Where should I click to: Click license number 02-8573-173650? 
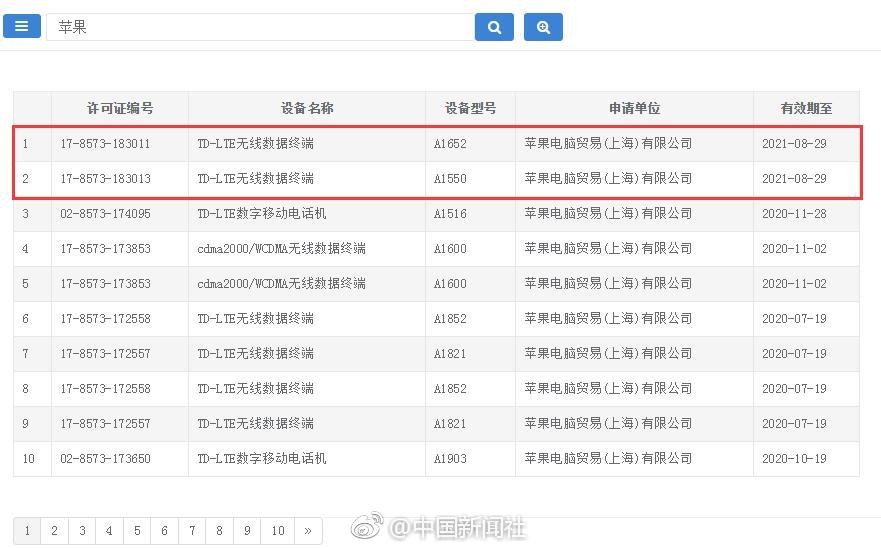(x=105, y=459)
